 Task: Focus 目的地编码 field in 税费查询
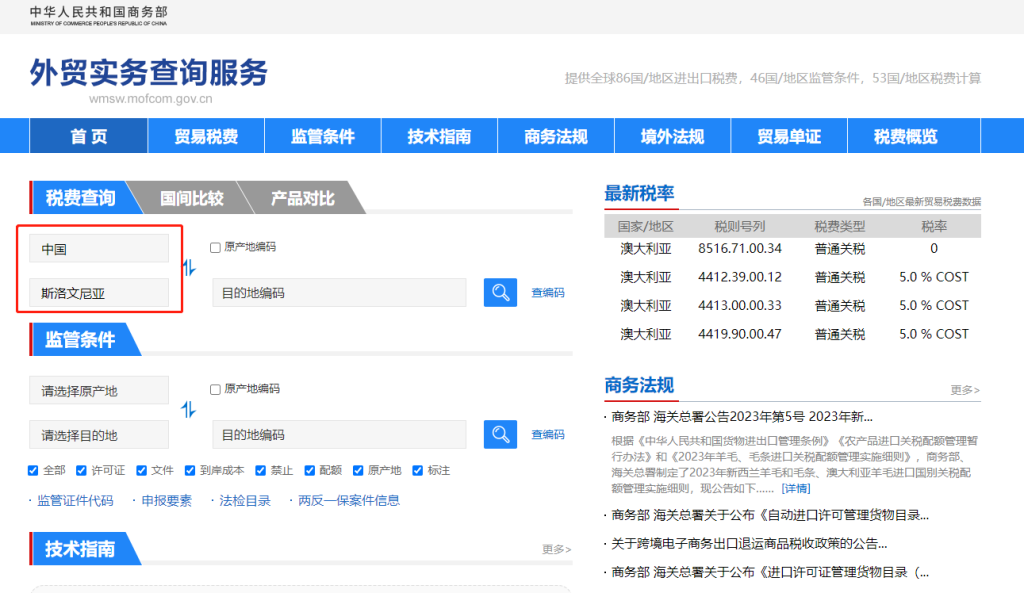coord(340,293)
